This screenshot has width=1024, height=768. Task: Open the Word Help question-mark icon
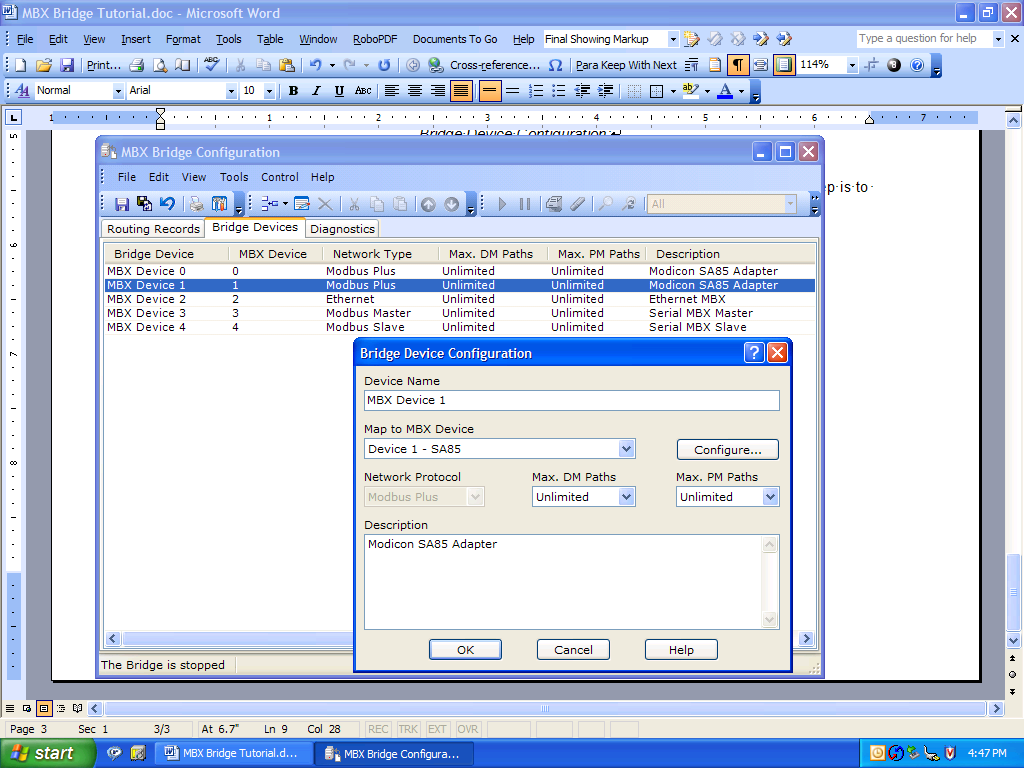click(x=917, y=65)
